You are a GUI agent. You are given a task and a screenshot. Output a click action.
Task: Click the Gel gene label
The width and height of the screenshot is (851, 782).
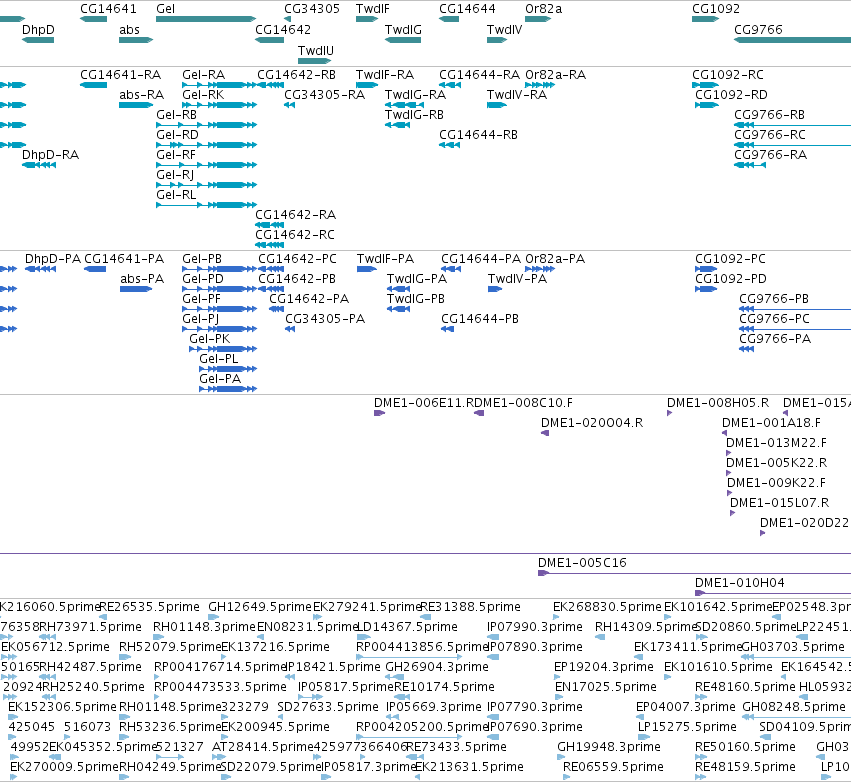click(x=166, y=9)
